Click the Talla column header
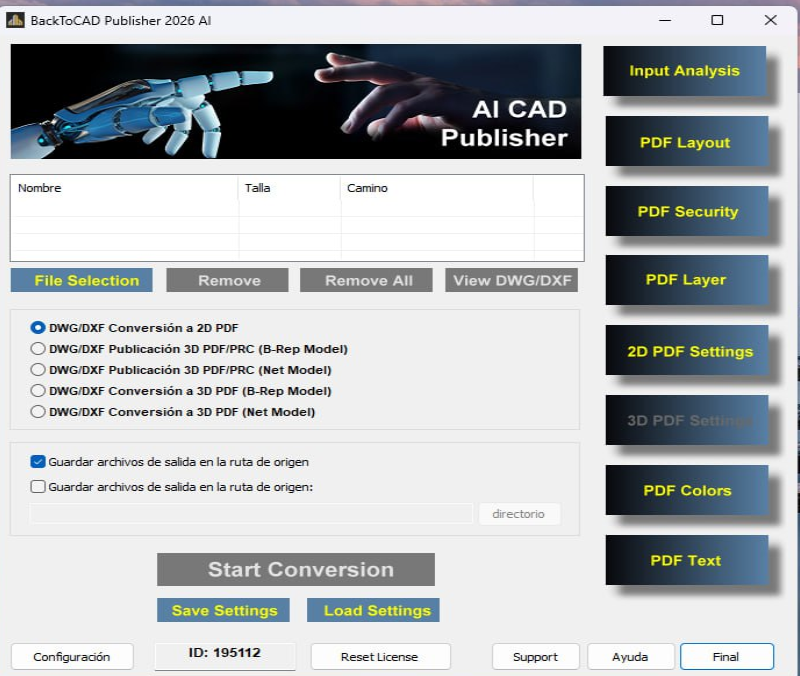Screen dimensions: 800x676 coord(289,188)
